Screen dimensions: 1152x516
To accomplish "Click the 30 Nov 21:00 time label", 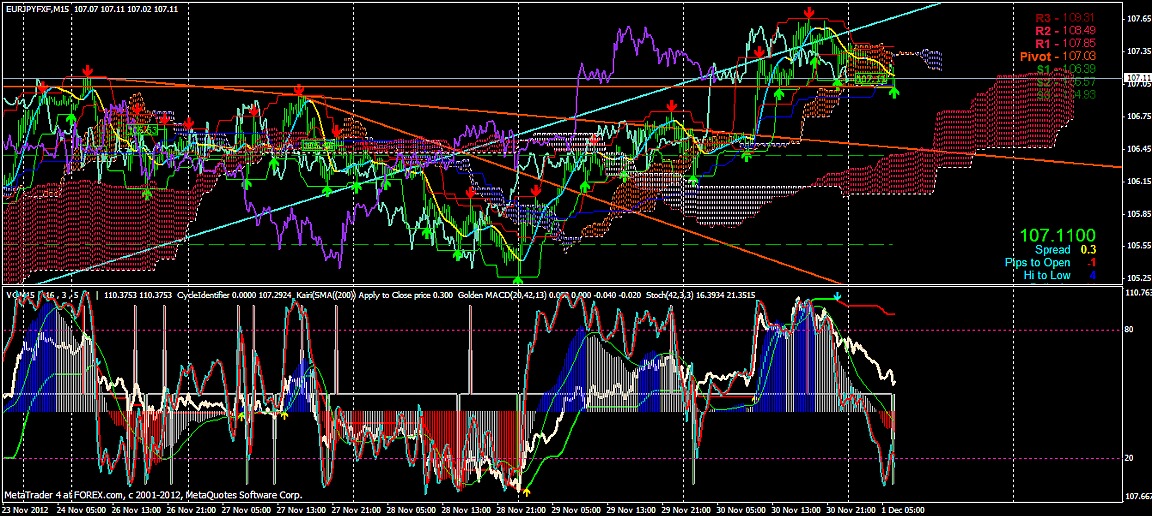I will click(x=851, y=509).
